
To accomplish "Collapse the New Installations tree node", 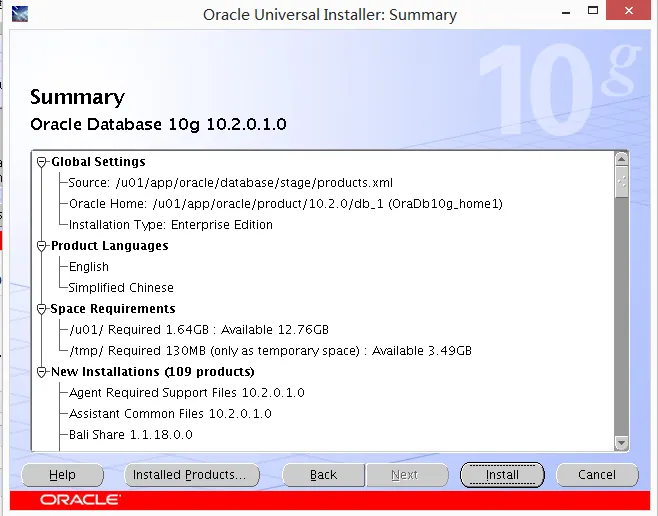I will tap(41, 372).
